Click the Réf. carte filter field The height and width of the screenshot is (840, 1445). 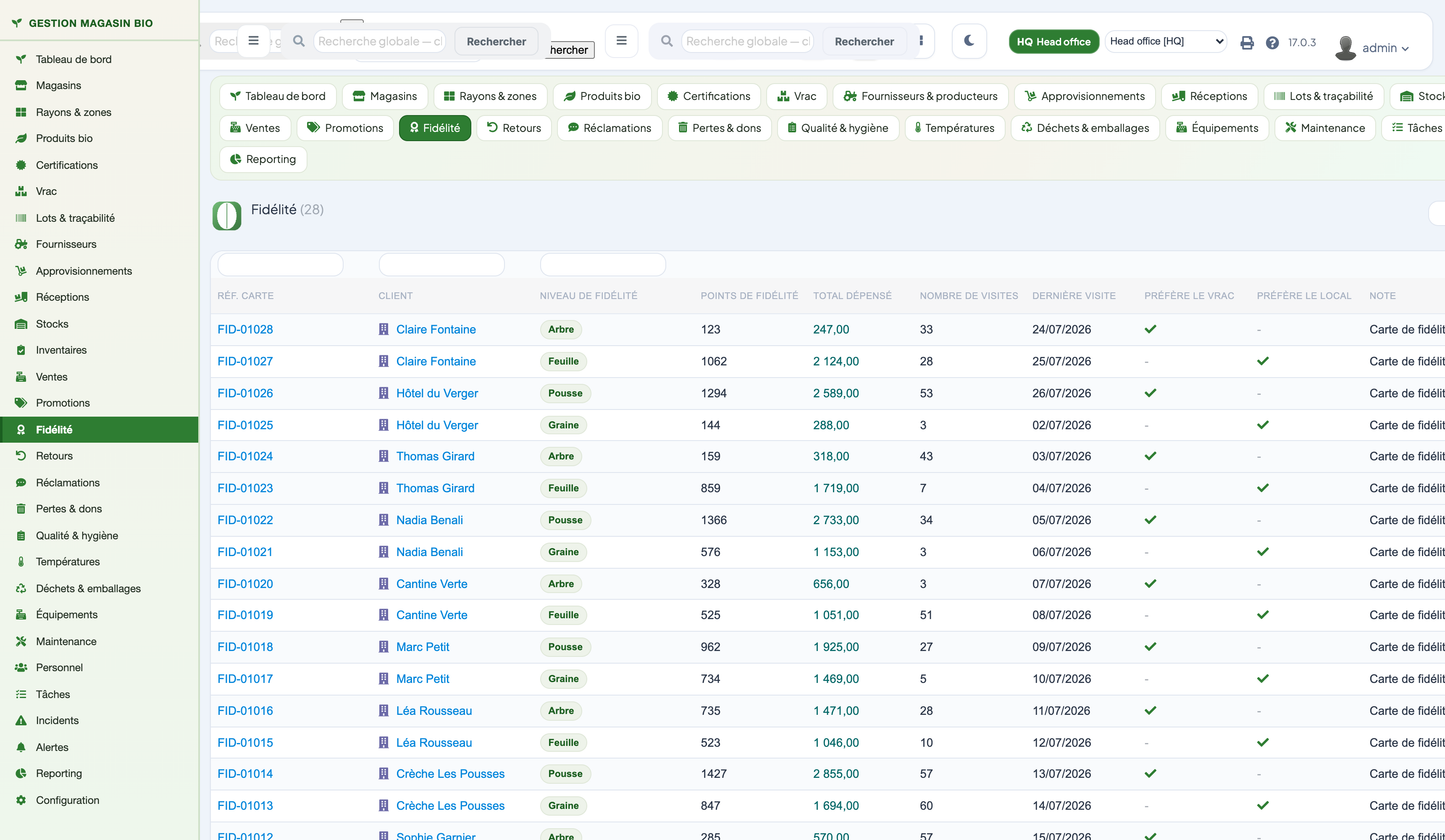point(280,265)
